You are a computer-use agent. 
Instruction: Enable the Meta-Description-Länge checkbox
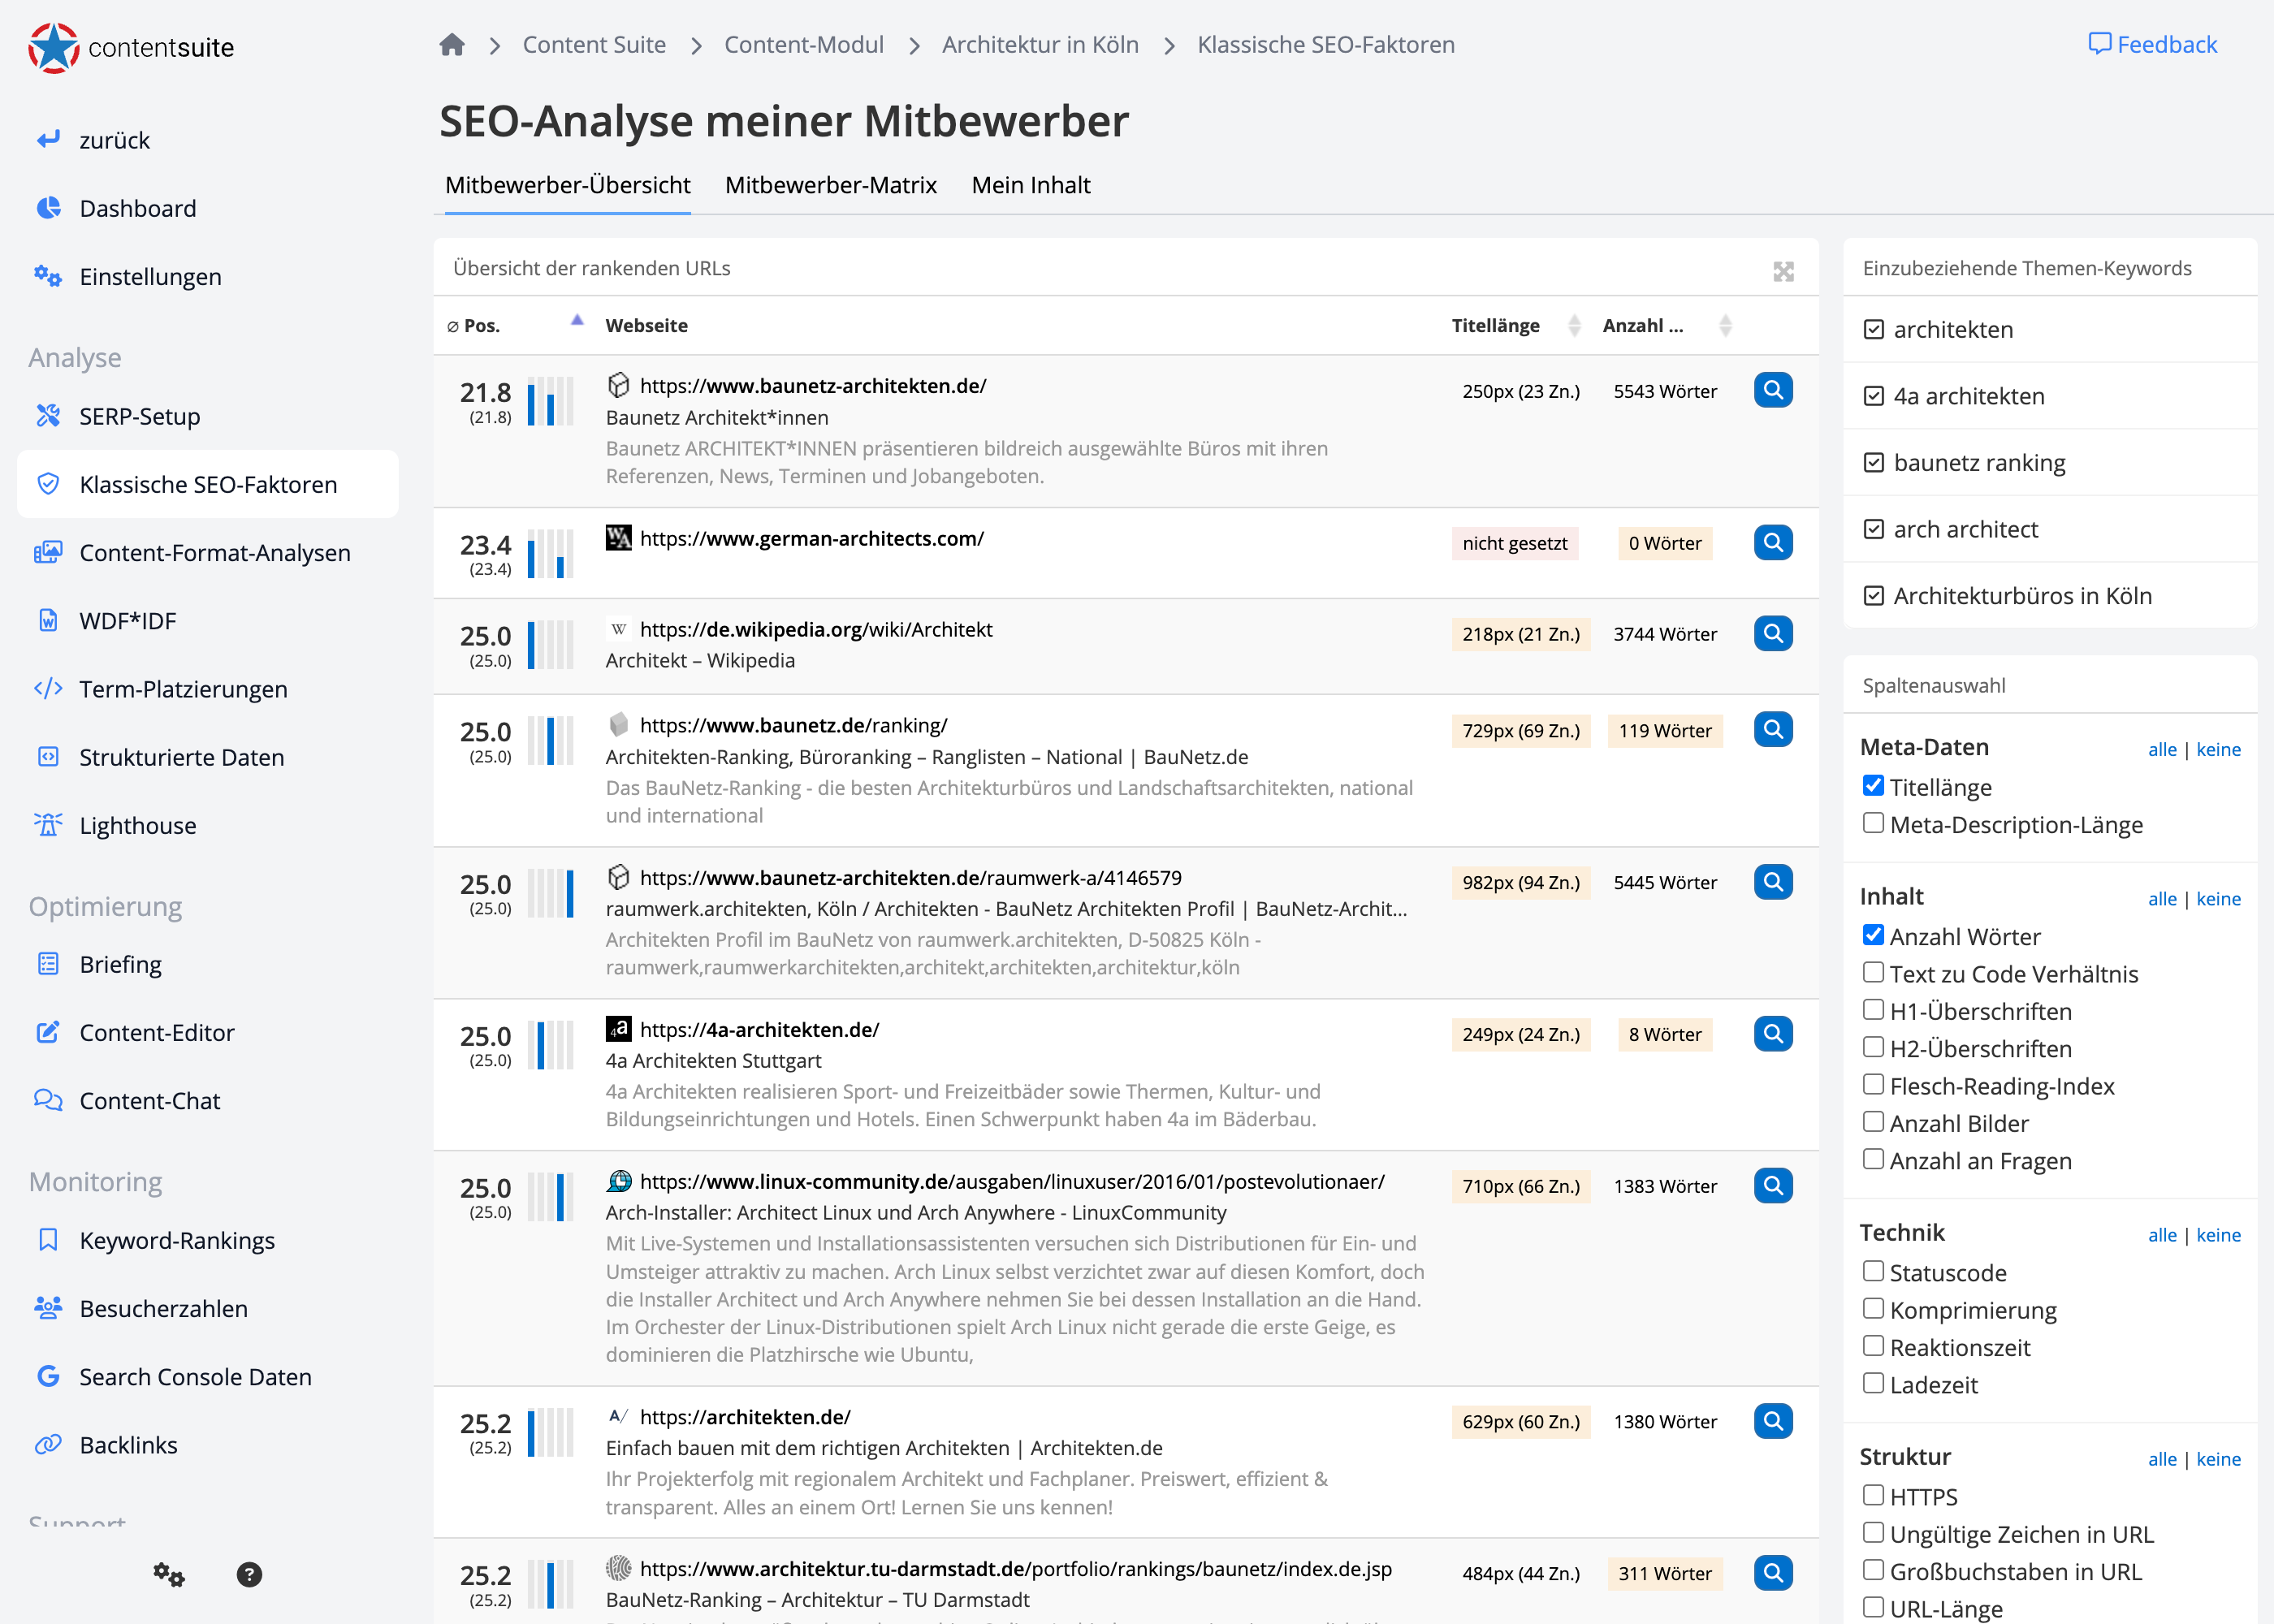click(x=1873, y=823)
